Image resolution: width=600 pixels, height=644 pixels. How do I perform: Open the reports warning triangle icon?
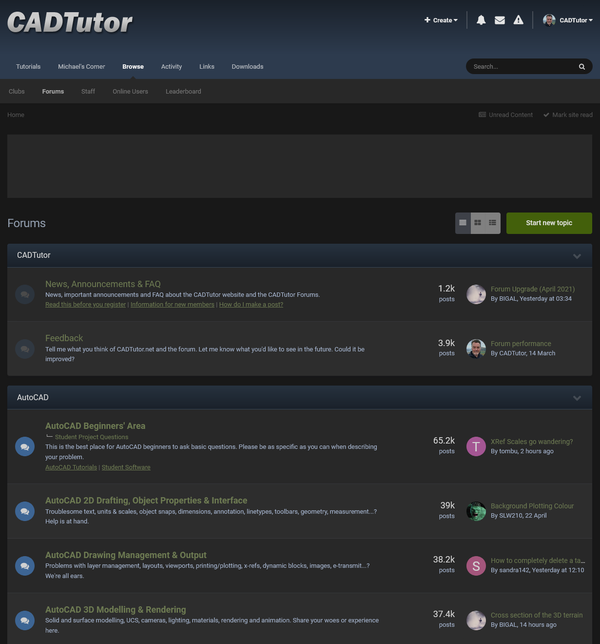point(518,20)
